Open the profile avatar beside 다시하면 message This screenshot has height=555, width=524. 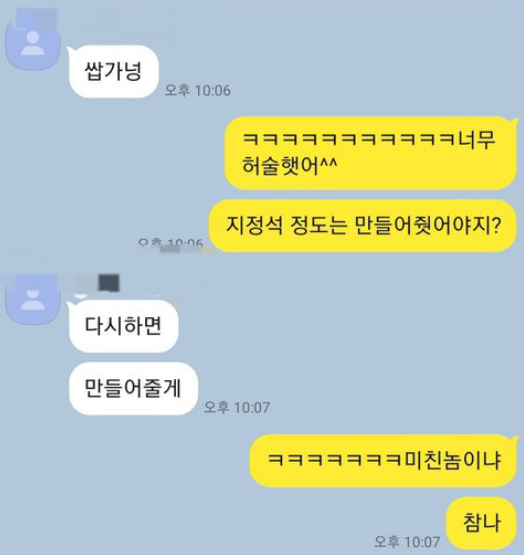pyautogui.click(x=33, y=299)
